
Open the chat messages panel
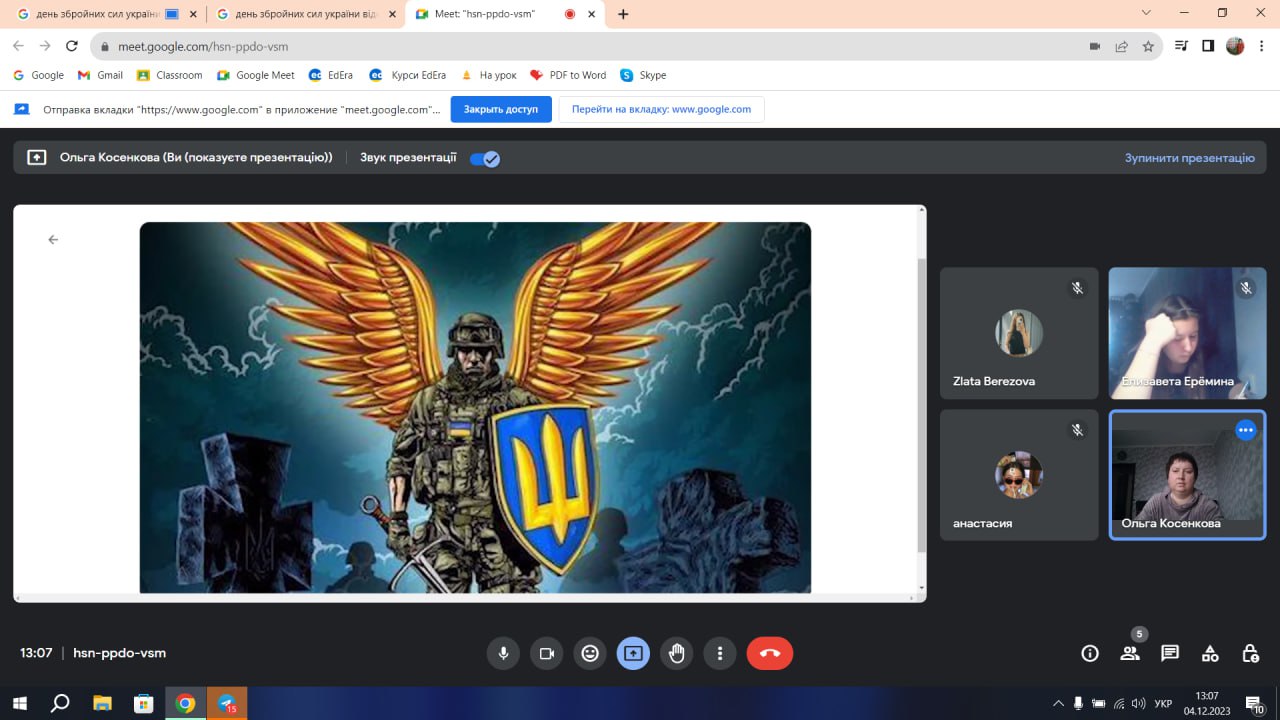[x=1169, y=653]
